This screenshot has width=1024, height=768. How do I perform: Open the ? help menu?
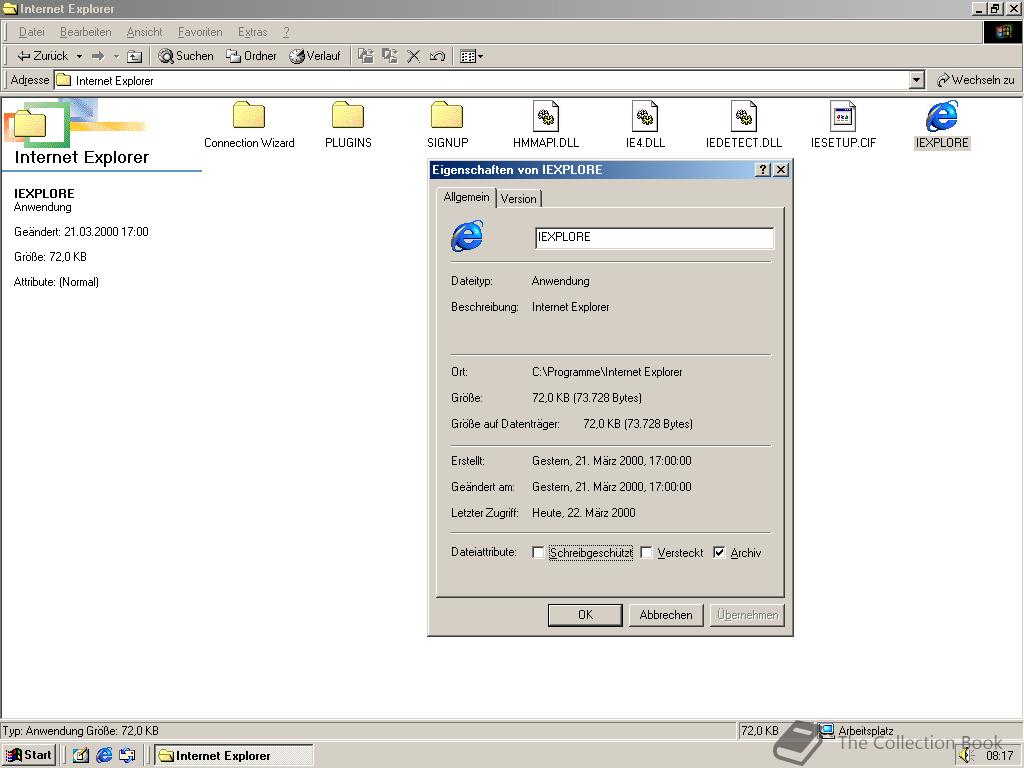[x=286, y=32]
